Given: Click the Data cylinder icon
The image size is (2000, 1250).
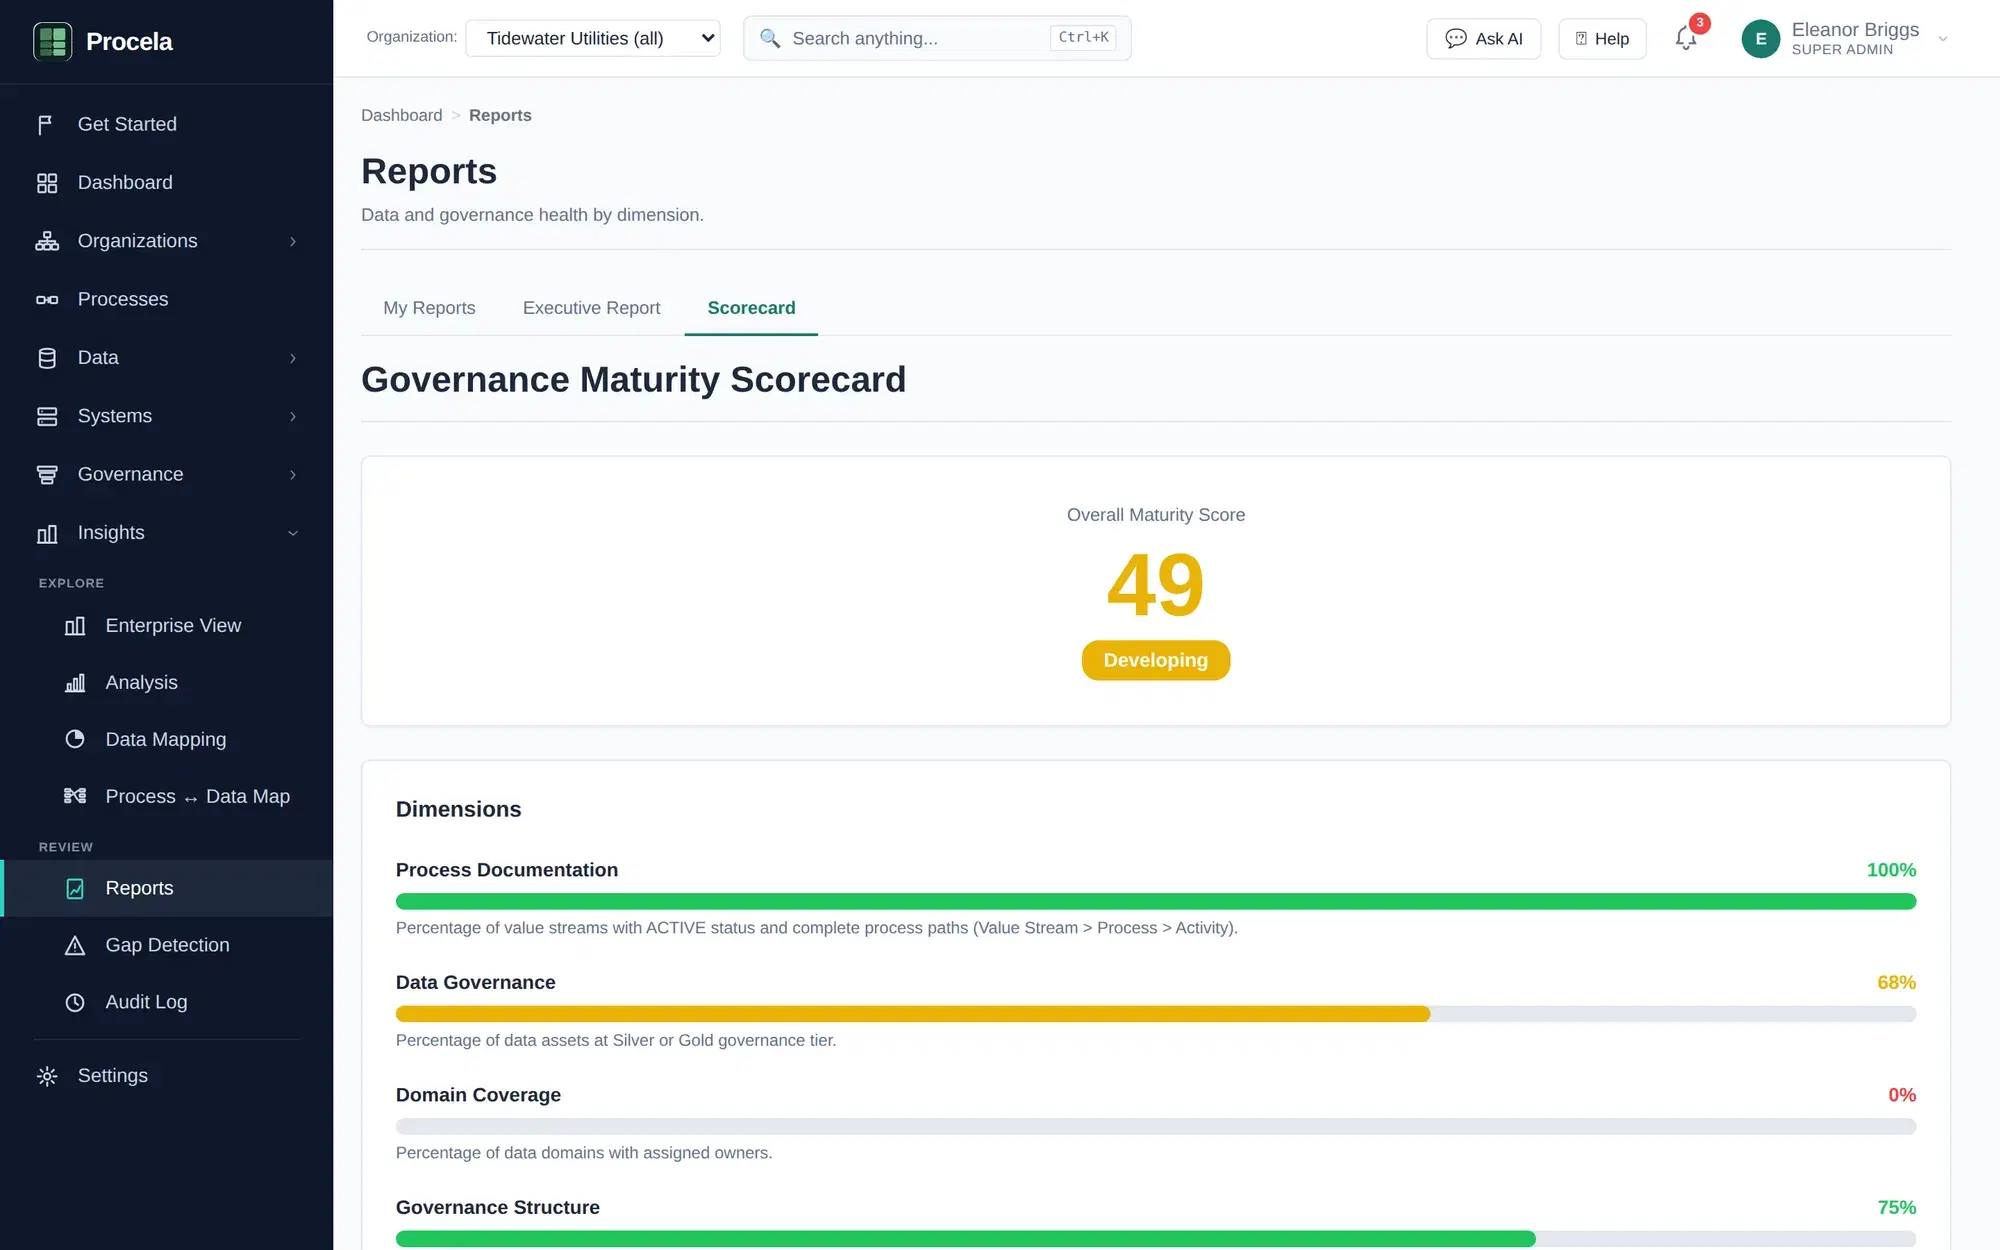Looking at the screenshot, I should pyautogui.click(x=46, y=358).
